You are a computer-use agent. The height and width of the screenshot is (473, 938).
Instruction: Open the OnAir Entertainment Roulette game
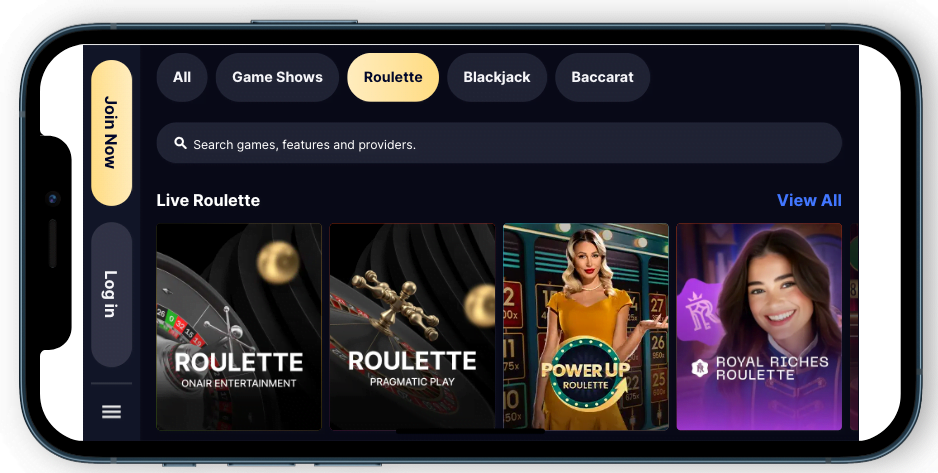tap(239, 326)
